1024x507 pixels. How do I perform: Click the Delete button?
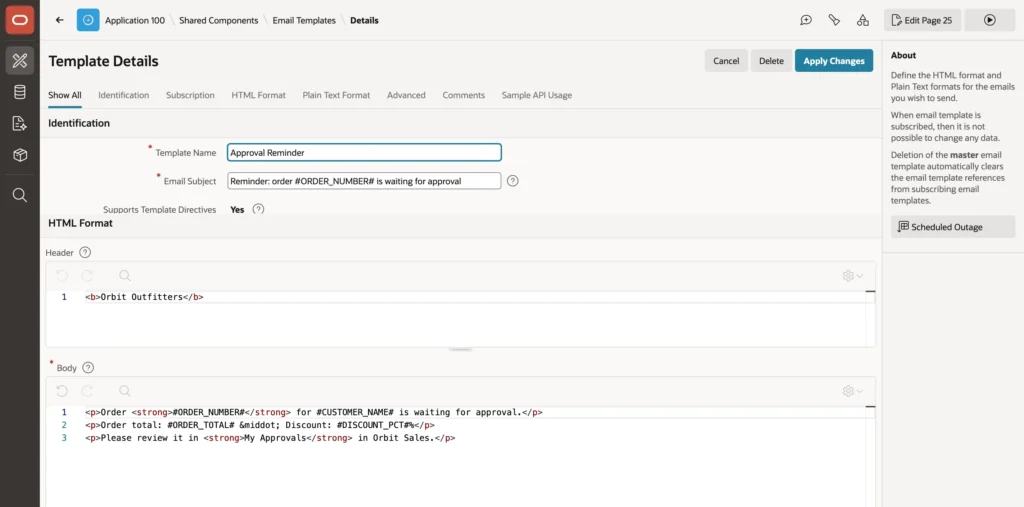point(771,61)
